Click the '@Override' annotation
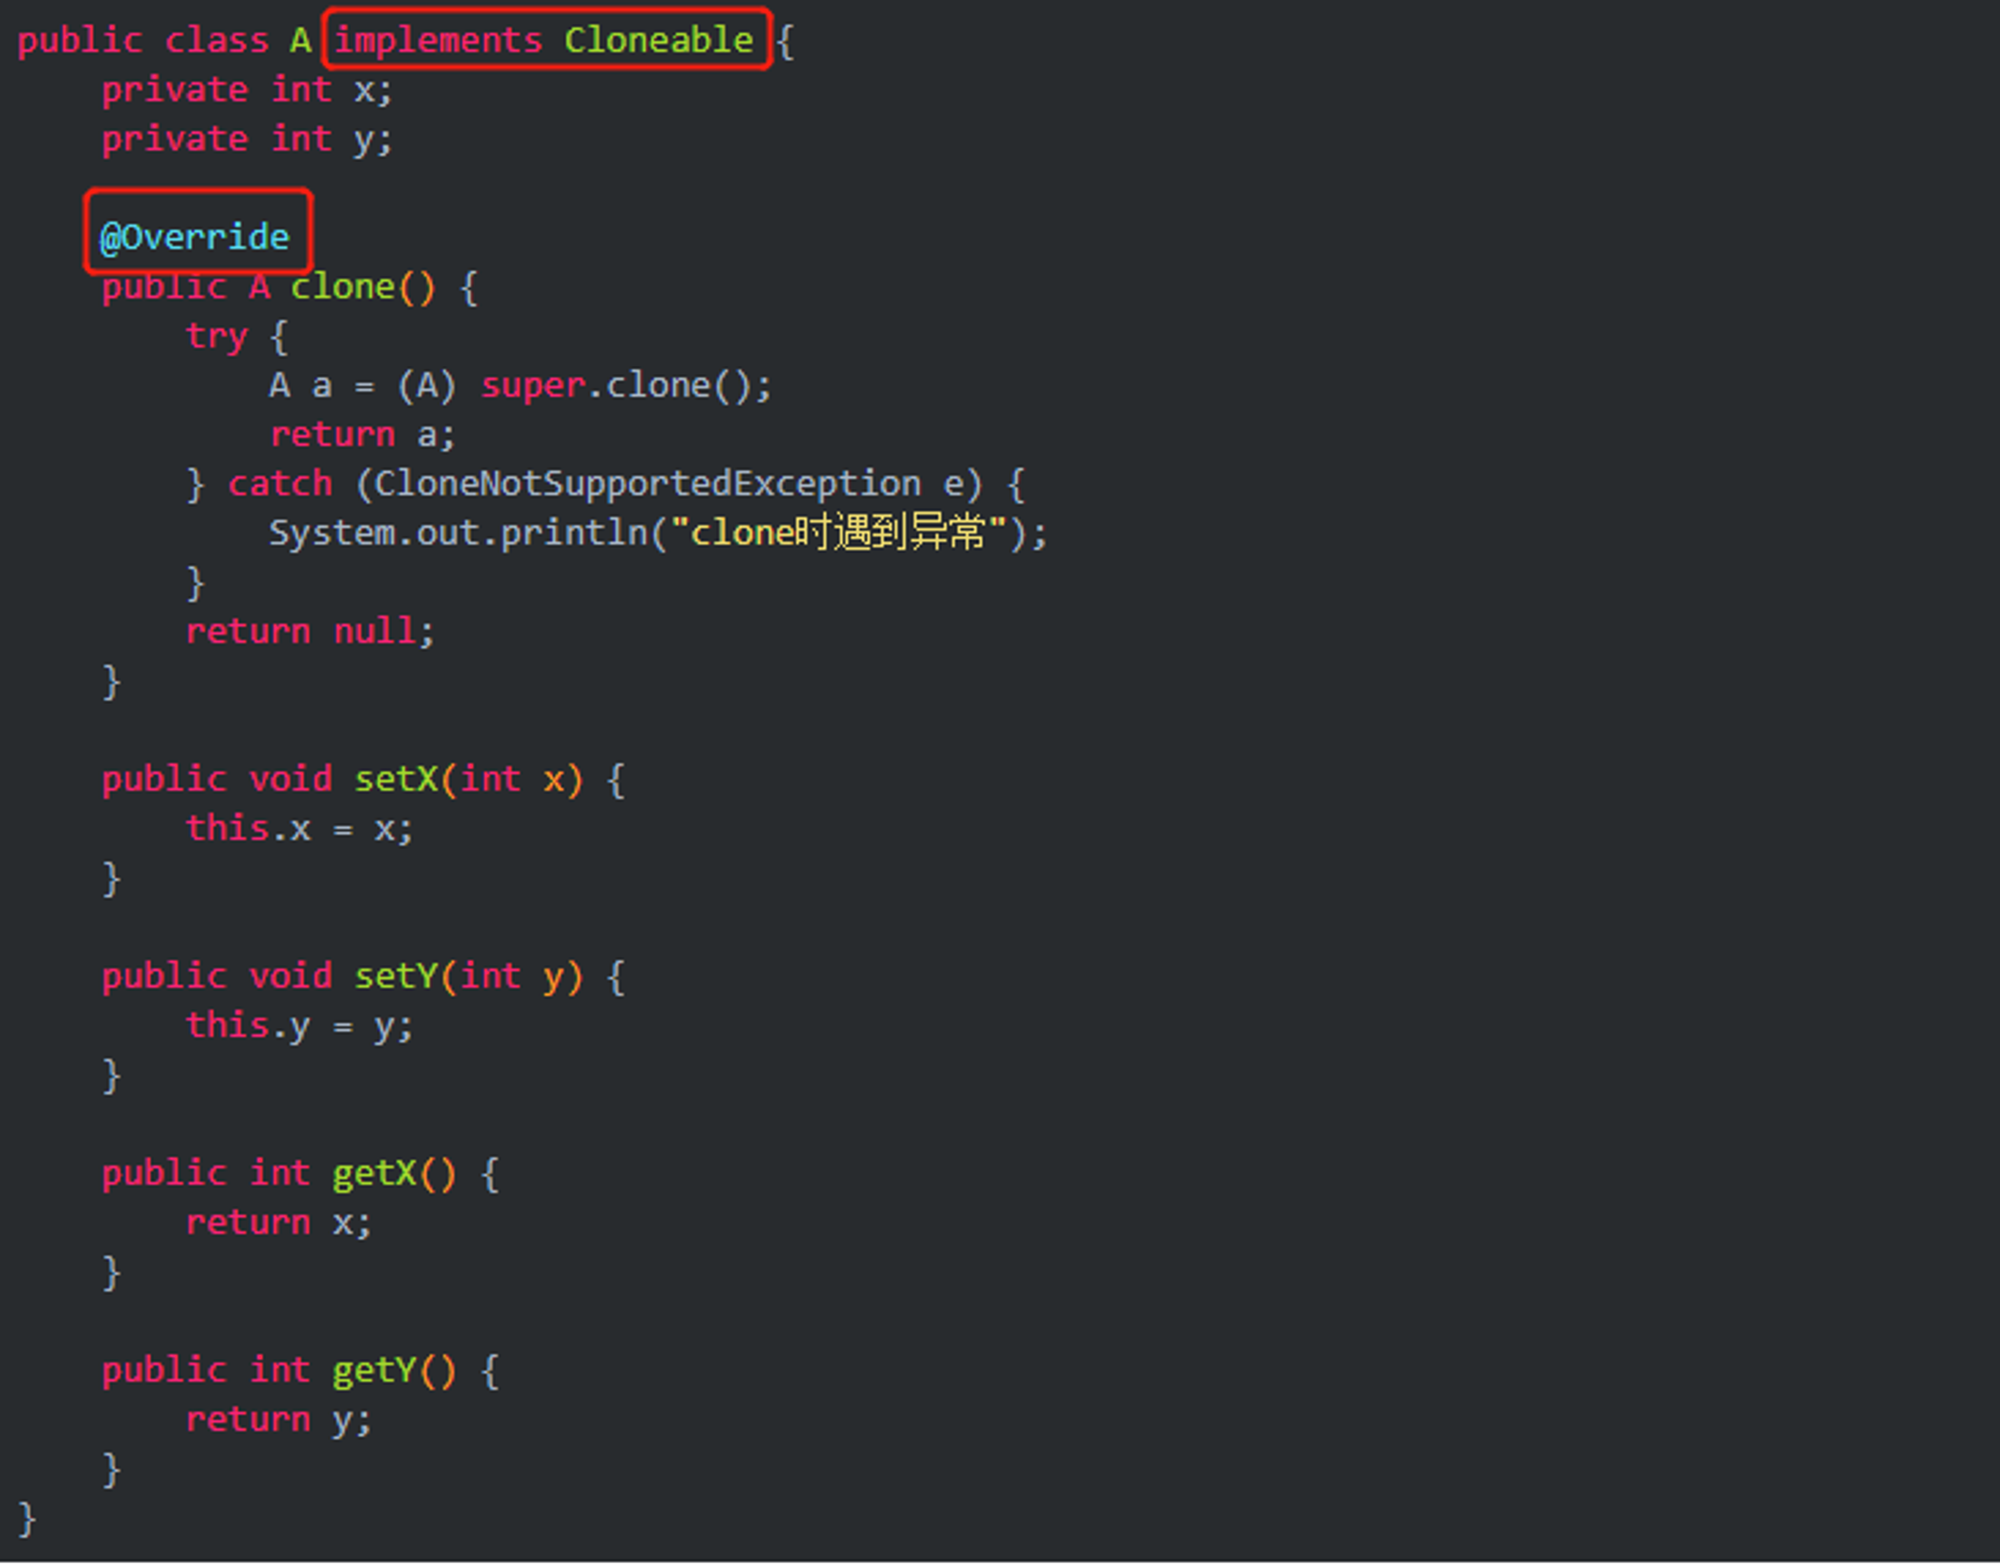 click(x=195, y=237)
